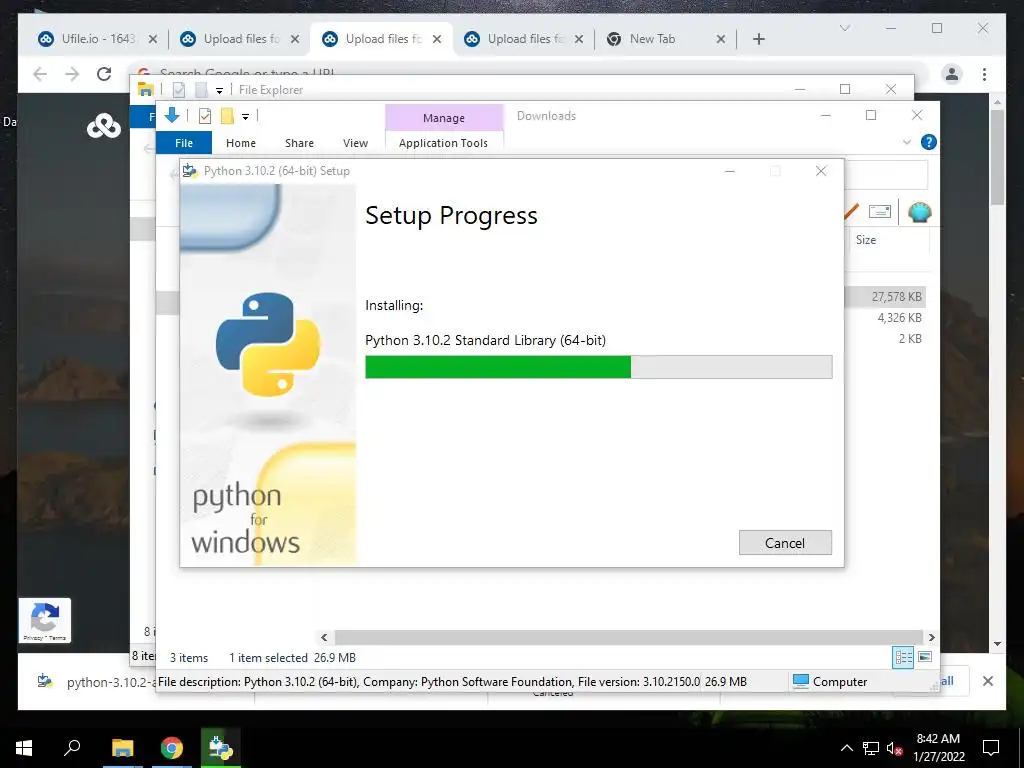Close the Chrome downloads bar
This screenshot has width=1024, height=768.
(x=987, y=681)
